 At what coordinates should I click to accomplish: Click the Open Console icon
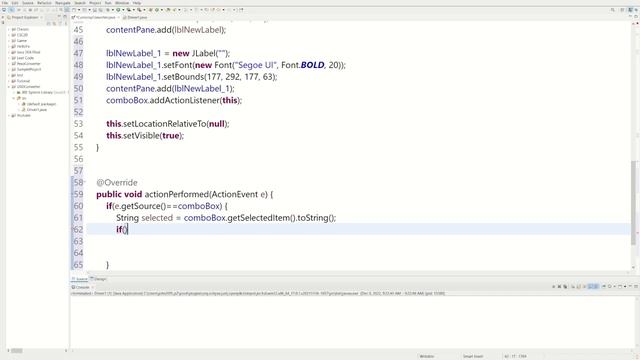point(620,287)
